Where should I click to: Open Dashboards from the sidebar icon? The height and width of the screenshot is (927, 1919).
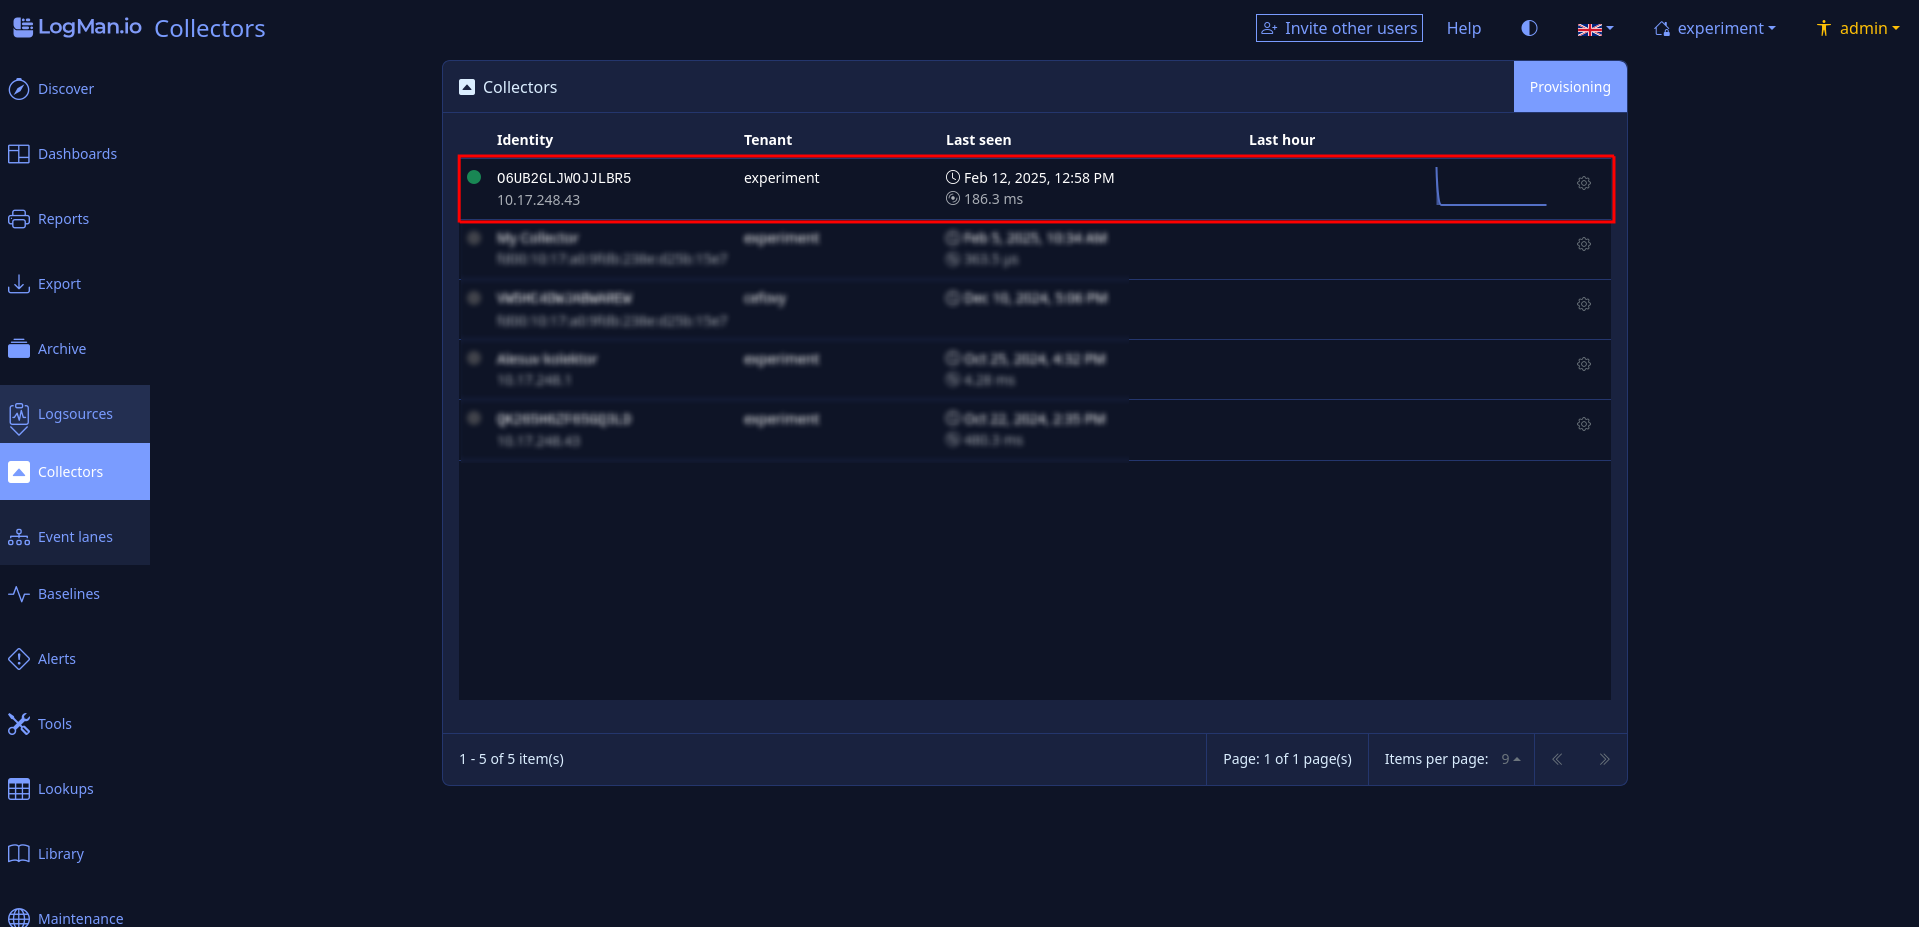coord(19,154)
